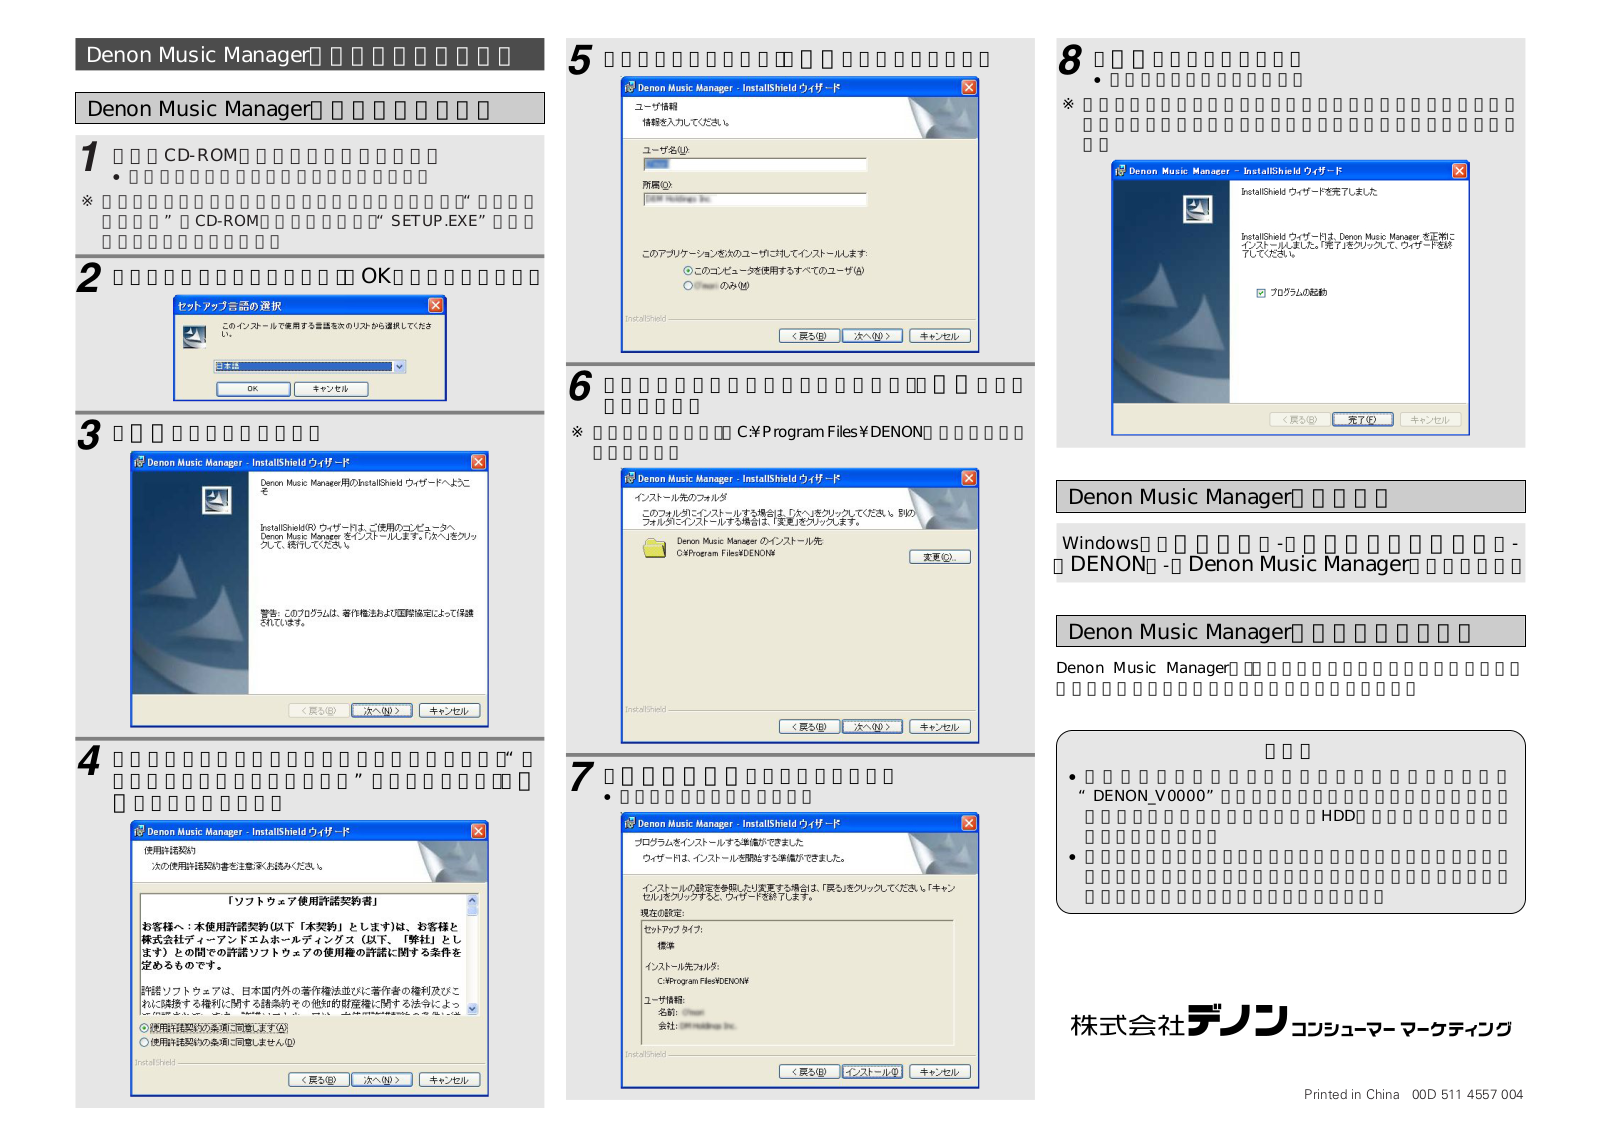Click the license text scrollbar down arrow
Viewport: 1601px width, 1143px height.
point(473,1009)
